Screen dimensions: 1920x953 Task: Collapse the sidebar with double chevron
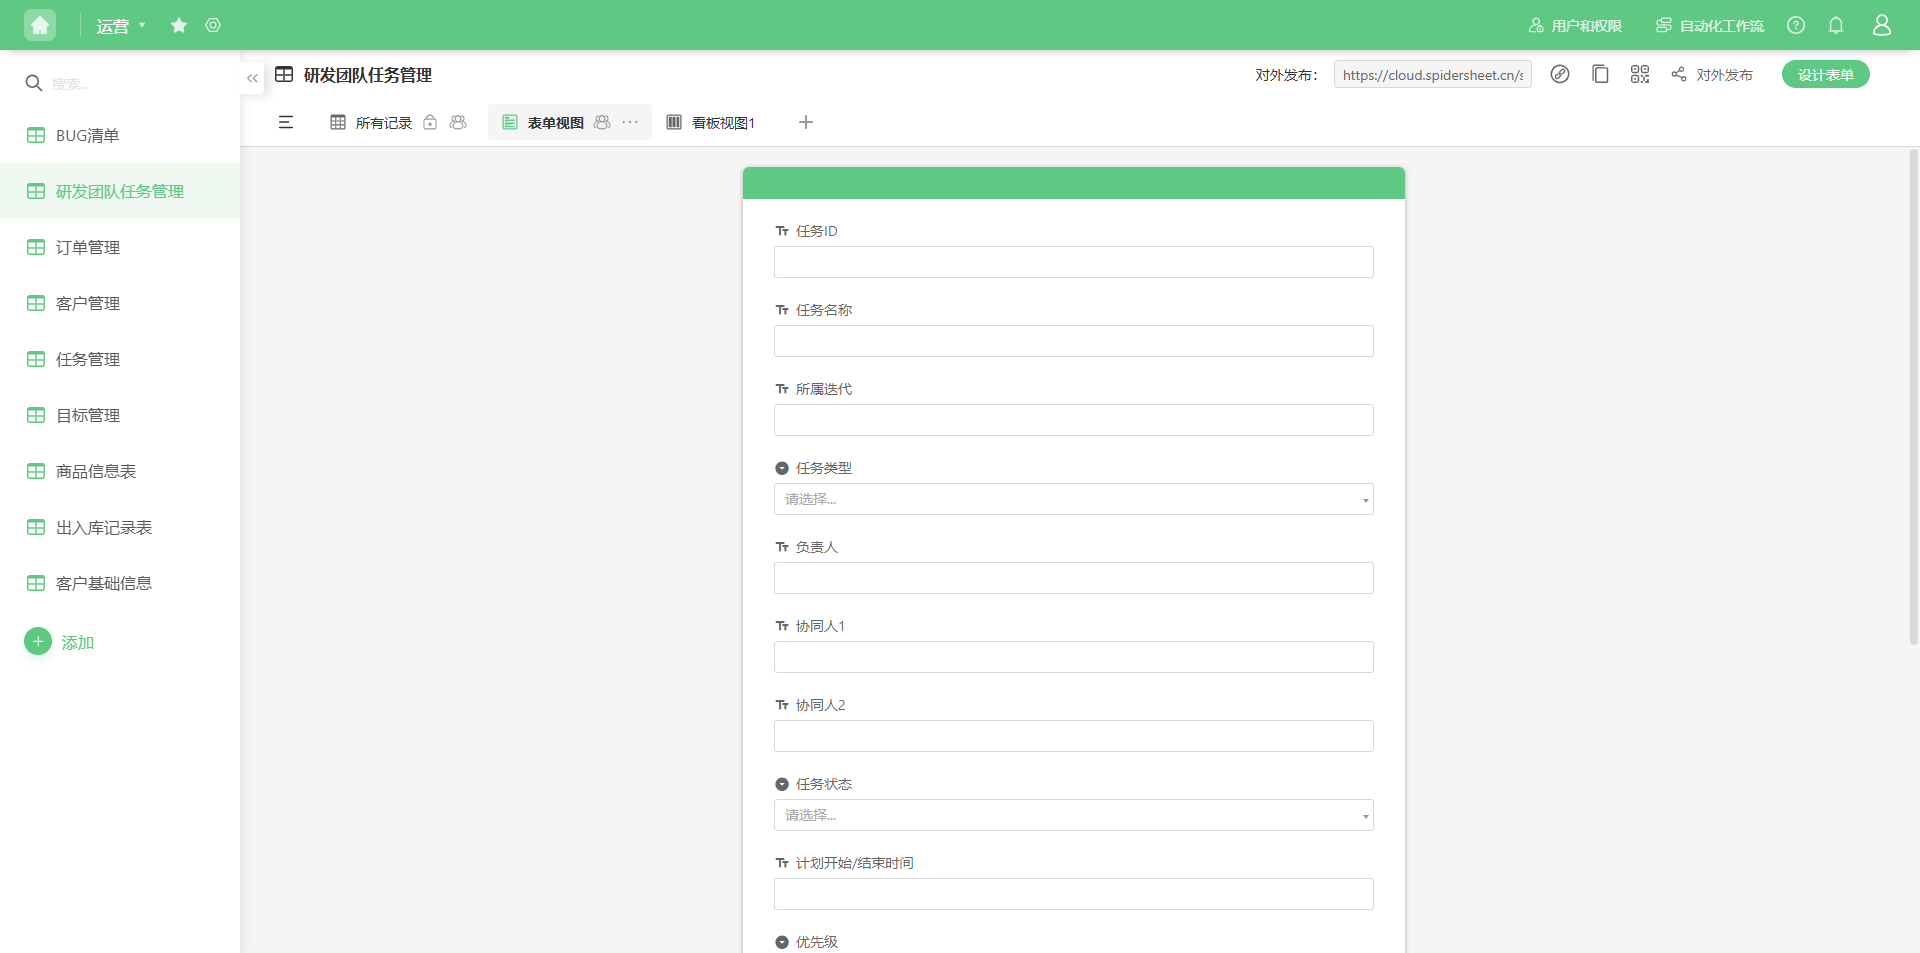click(x=252, y=77)
